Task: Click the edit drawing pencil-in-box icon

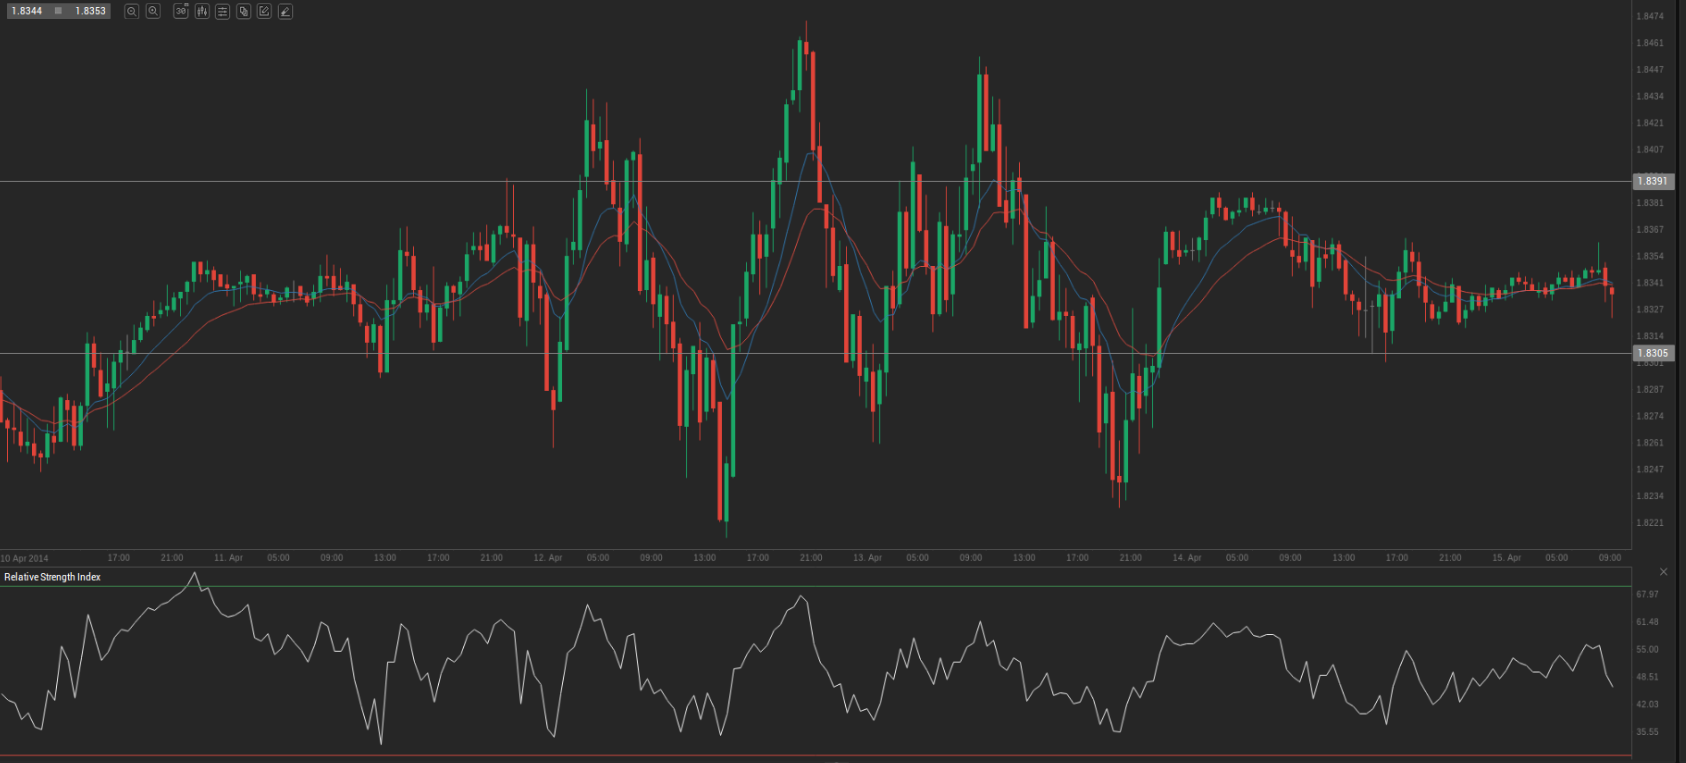Action: [264, 11]
